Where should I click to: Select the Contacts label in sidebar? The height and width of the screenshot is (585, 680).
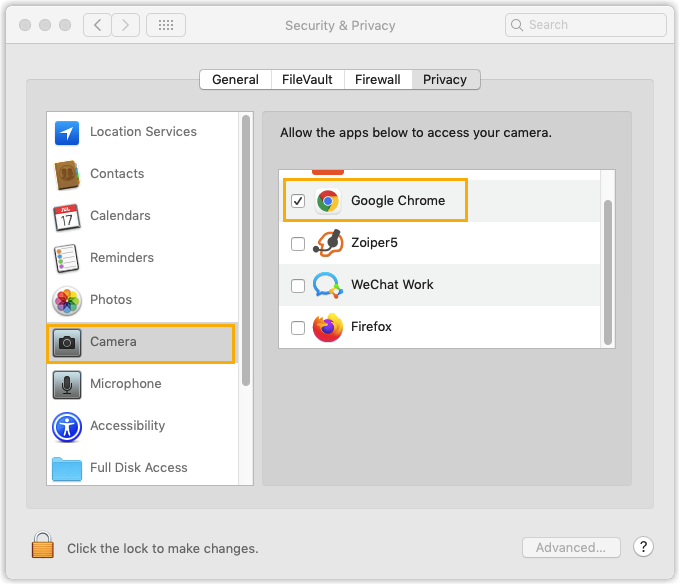(x=117, y=174)
